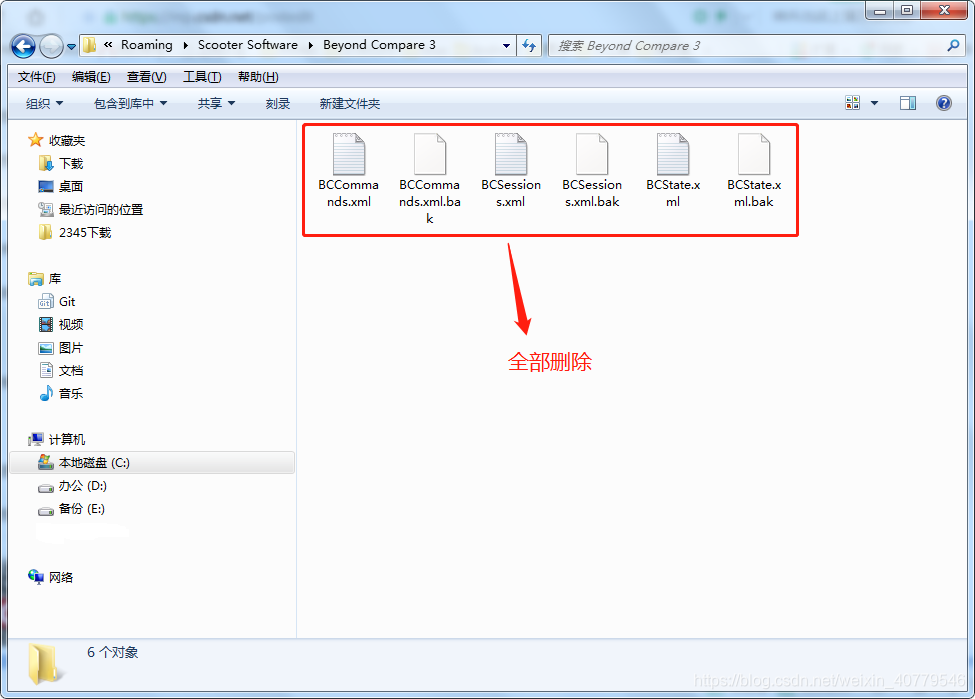Maximize the Explorer window

[x=907, y=11]
